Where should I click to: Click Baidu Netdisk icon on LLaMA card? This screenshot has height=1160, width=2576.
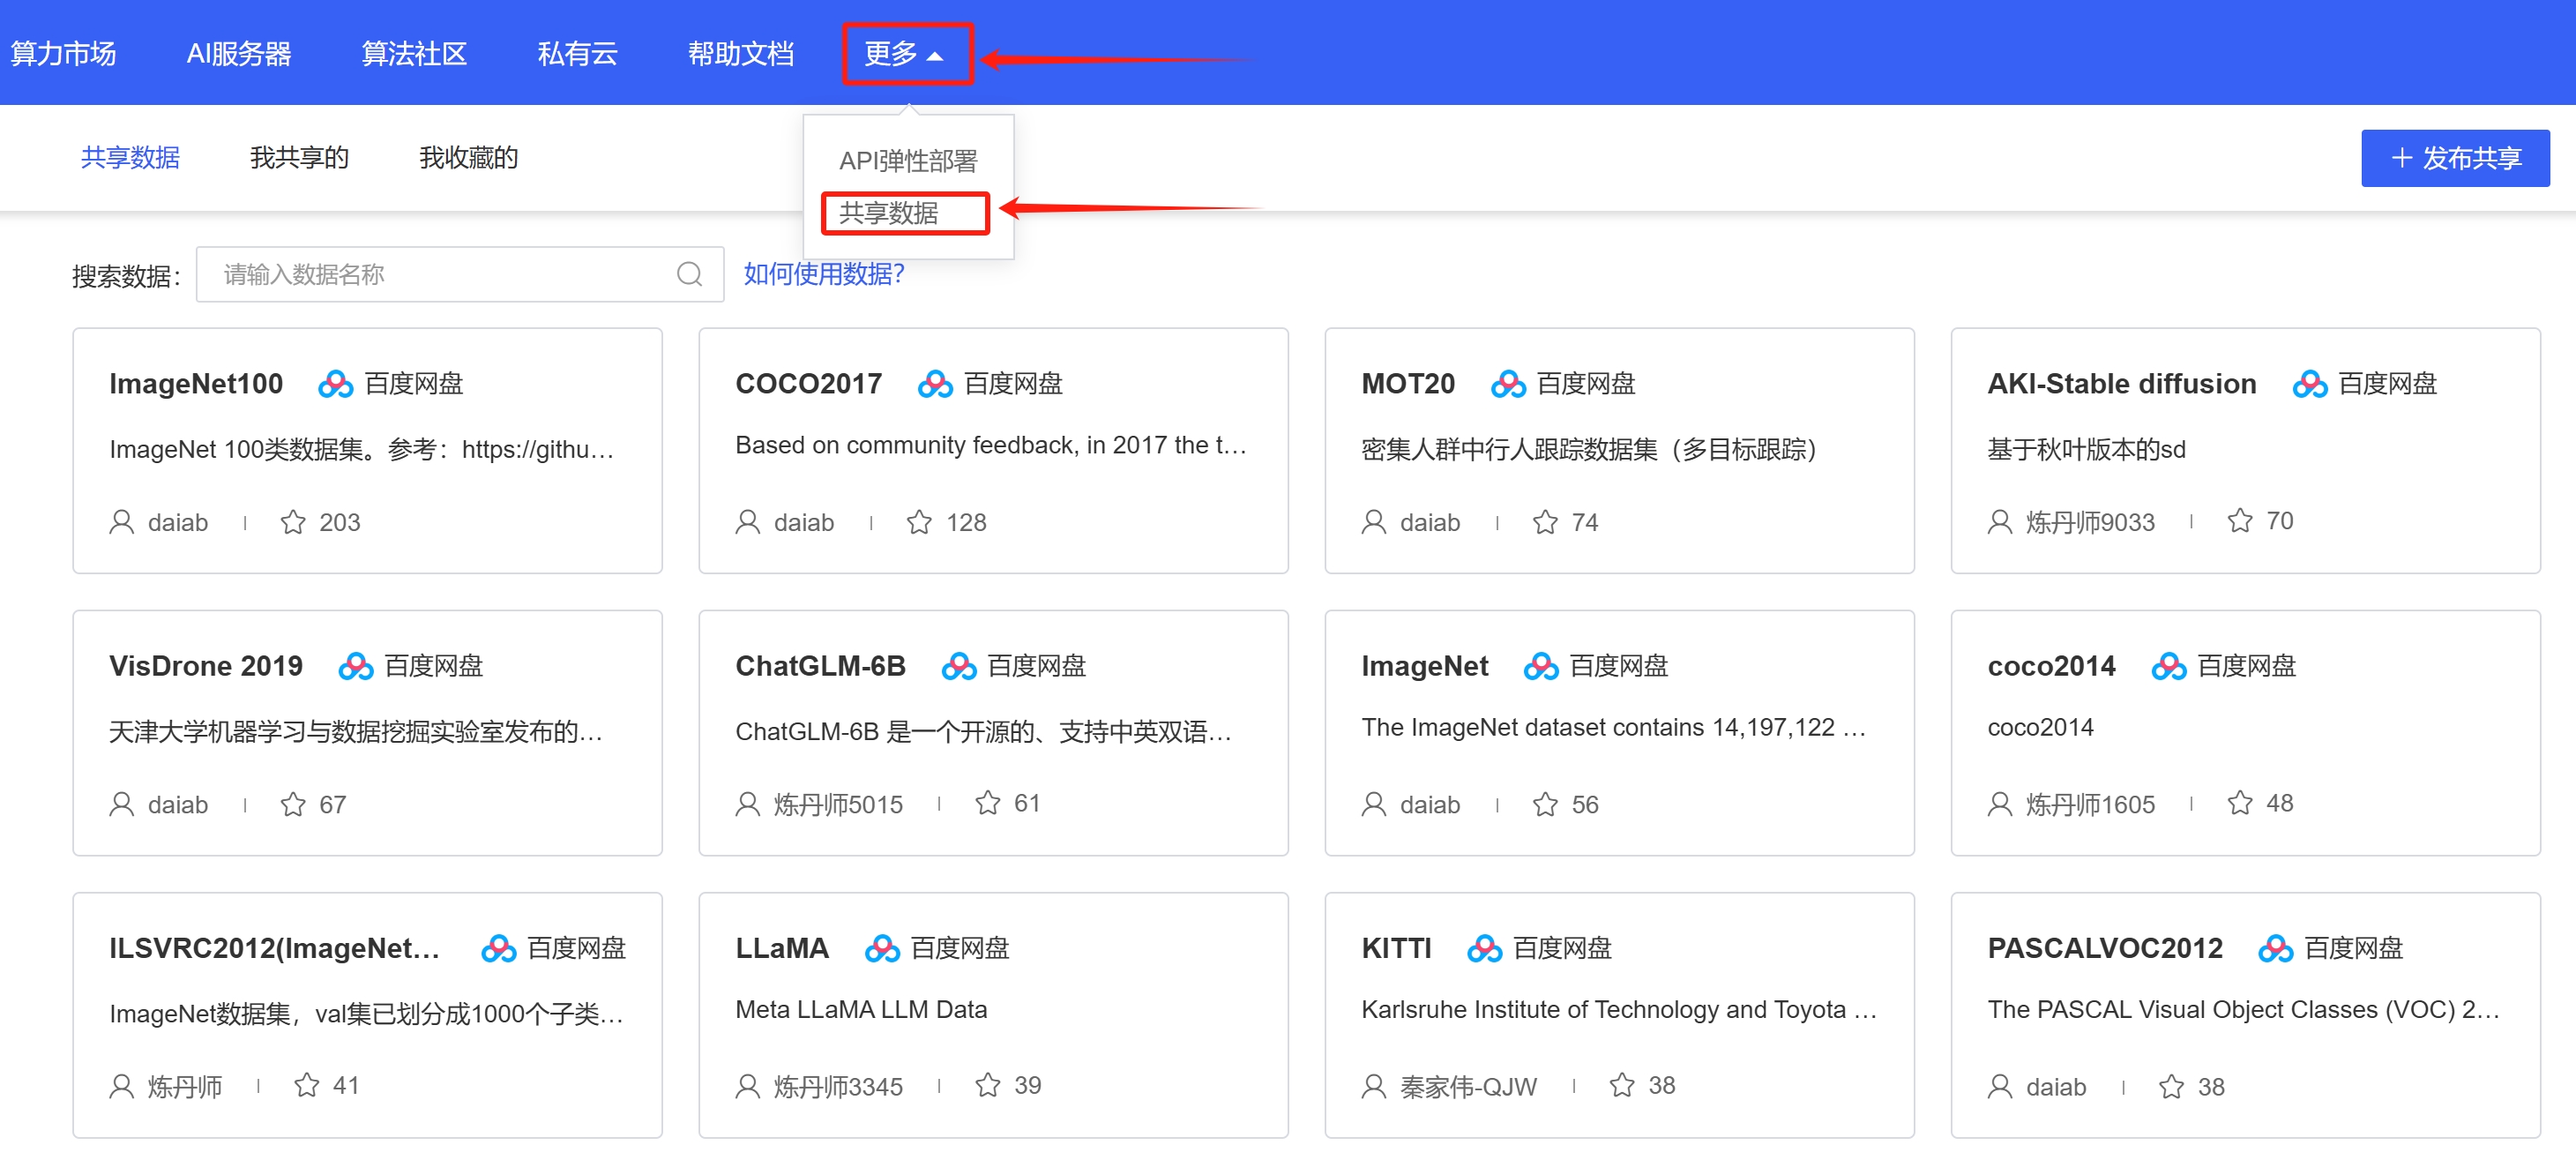tap(882, 948)
